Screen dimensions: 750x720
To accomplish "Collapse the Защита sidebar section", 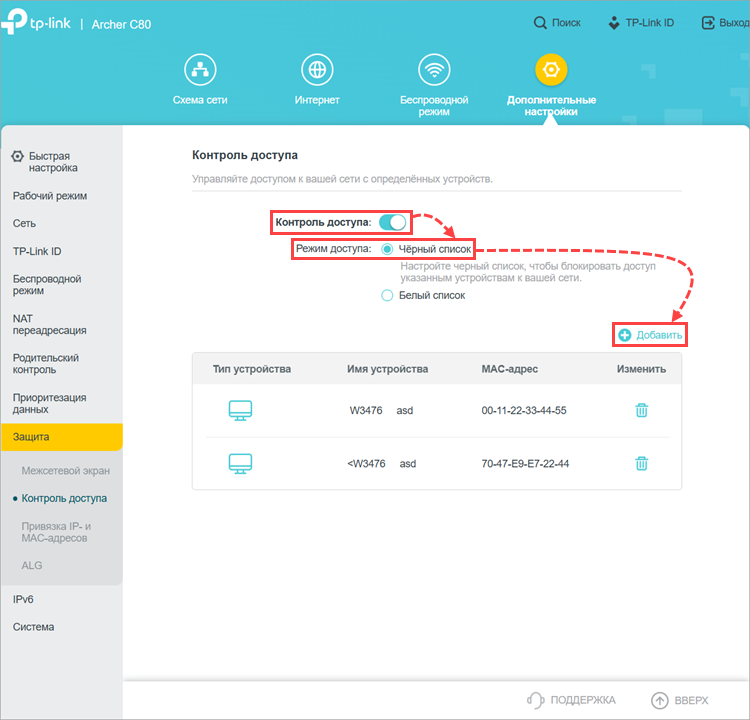I will 62,437.
